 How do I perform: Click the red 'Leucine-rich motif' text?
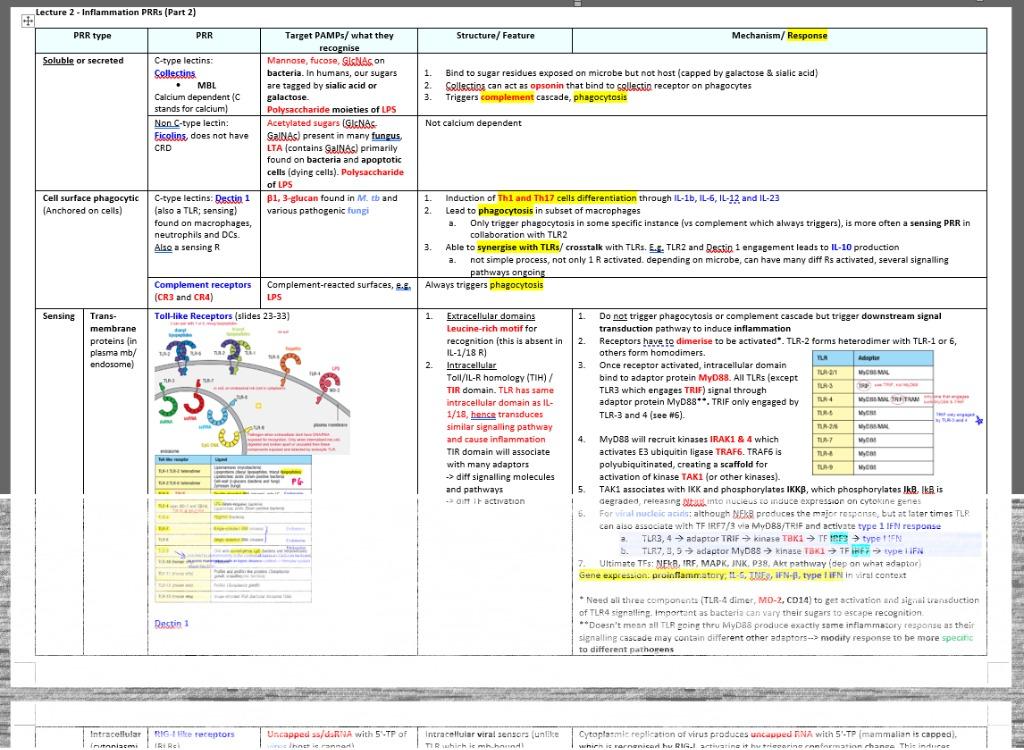[x=485, y=329]
